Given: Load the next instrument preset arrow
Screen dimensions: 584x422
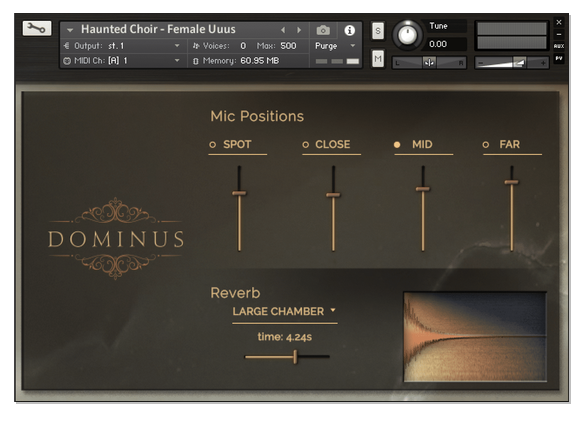Looking at the screenshot, I should tap(299, 30).
